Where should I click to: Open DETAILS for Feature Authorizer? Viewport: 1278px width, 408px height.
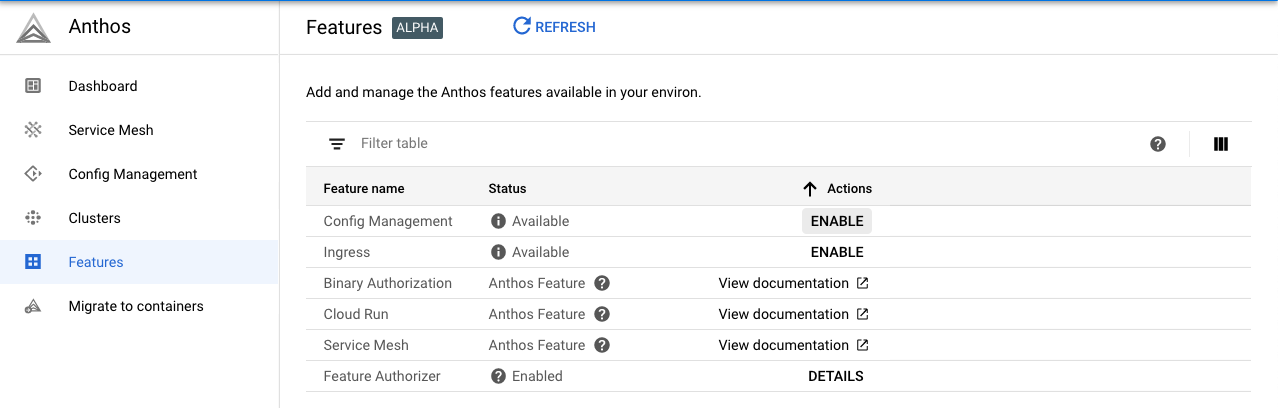point(836,376)
